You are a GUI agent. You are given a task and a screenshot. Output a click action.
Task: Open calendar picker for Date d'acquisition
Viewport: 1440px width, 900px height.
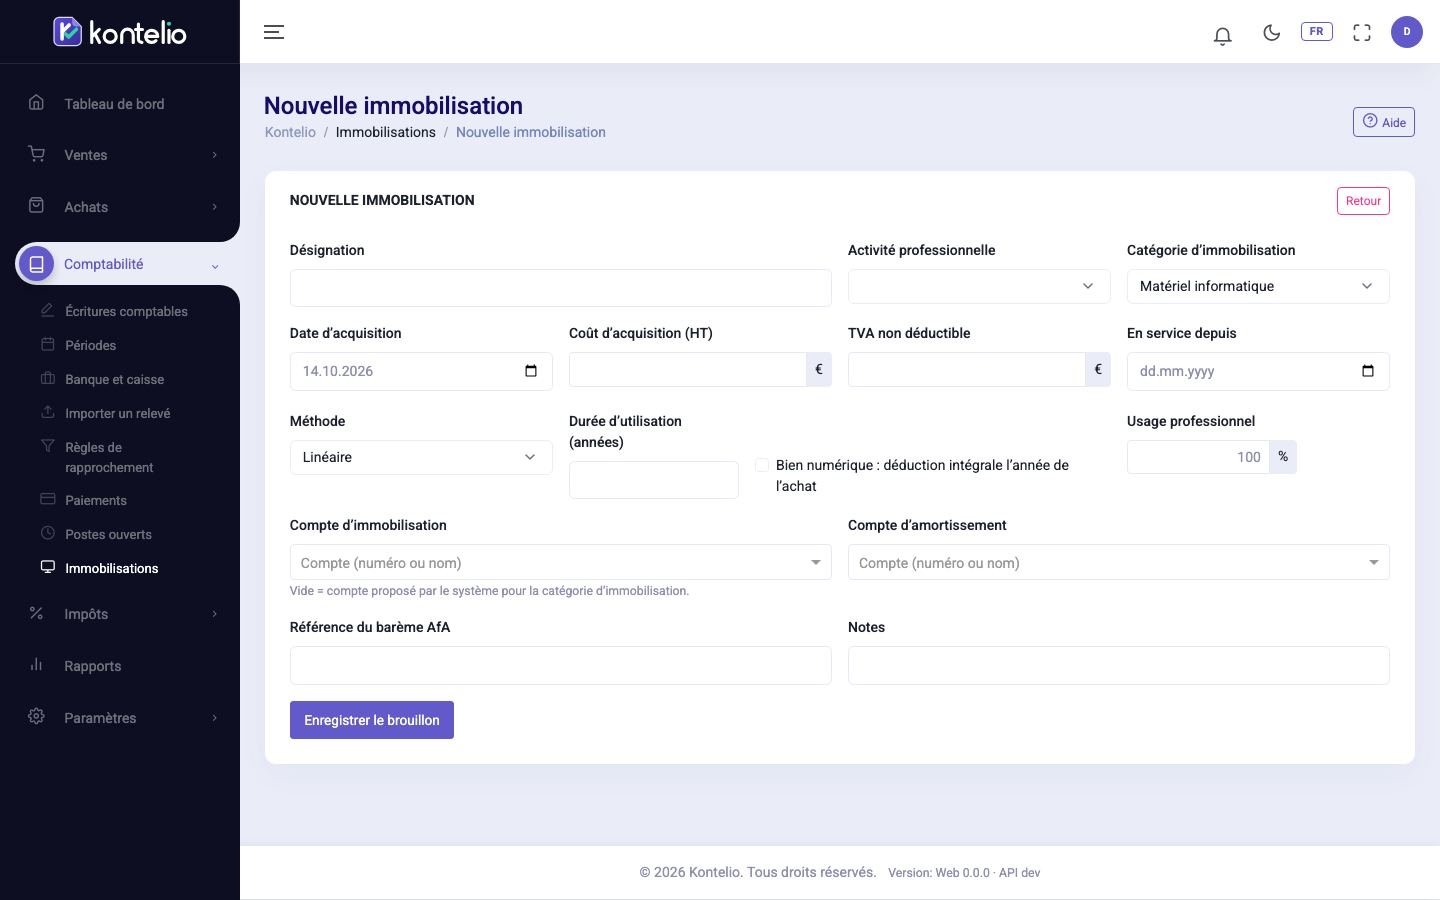click(531, 371)
